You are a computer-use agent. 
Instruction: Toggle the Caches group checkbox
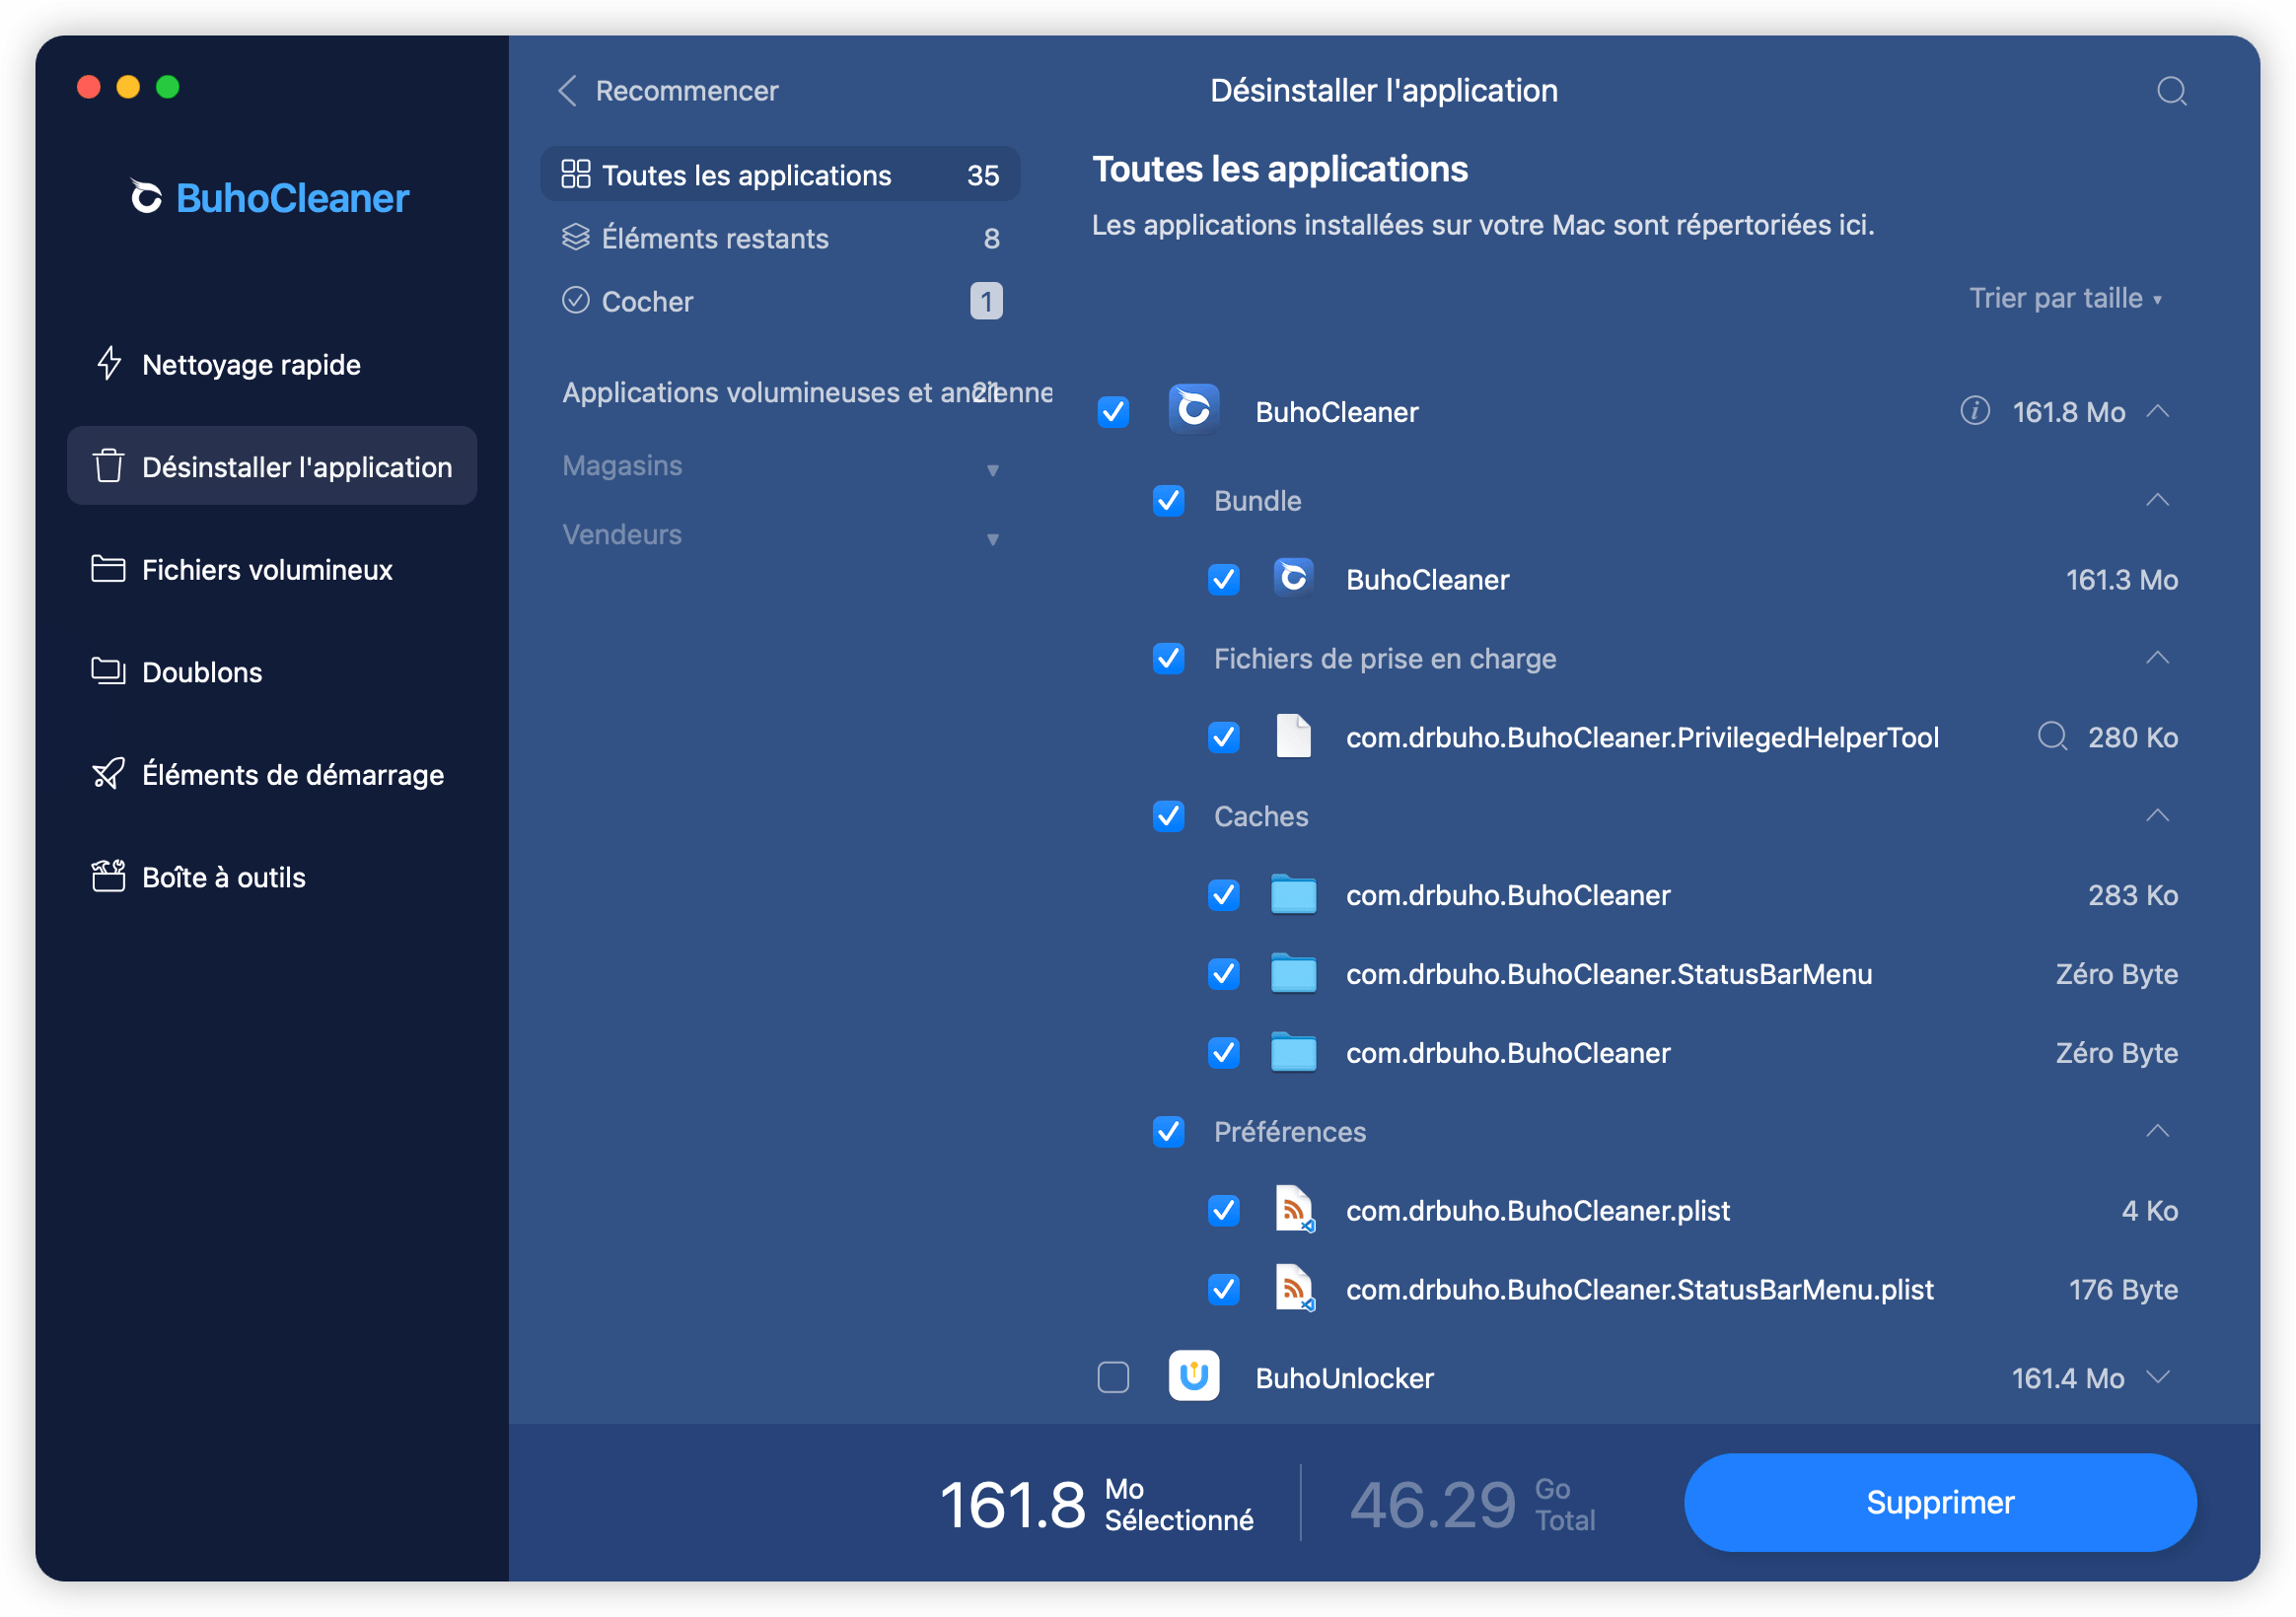pyautogui.click(x=1168, y=816)
